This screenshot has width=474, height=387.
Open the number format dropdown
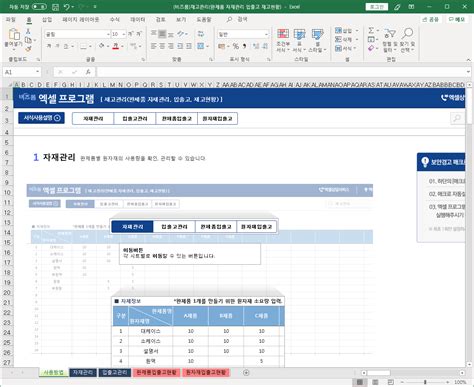pyautogui.click(x=266, y=34)
